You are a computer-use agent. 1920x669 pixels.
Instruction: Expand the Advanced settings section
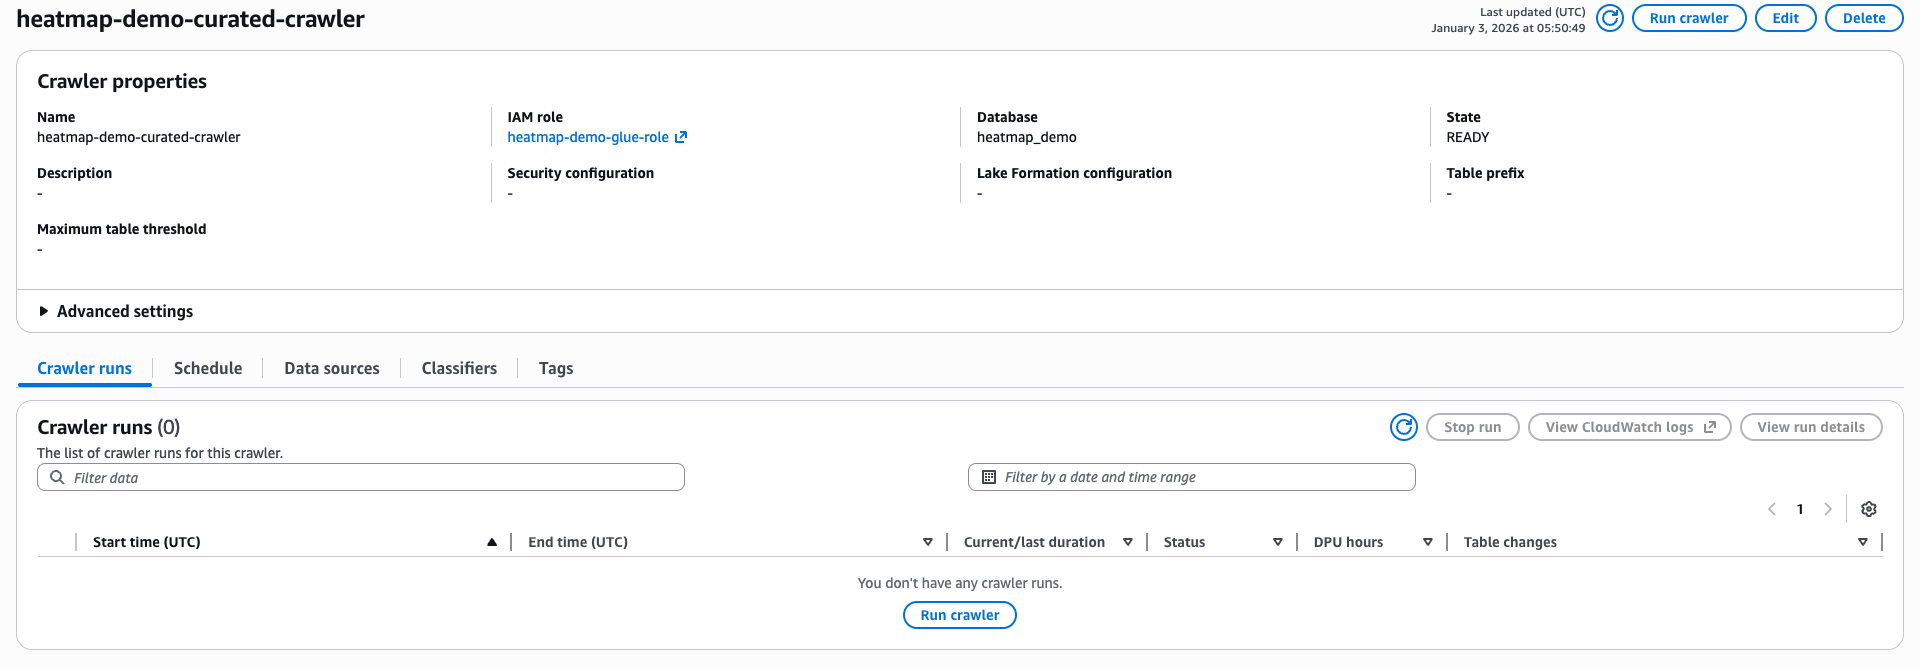coord(44,311)
